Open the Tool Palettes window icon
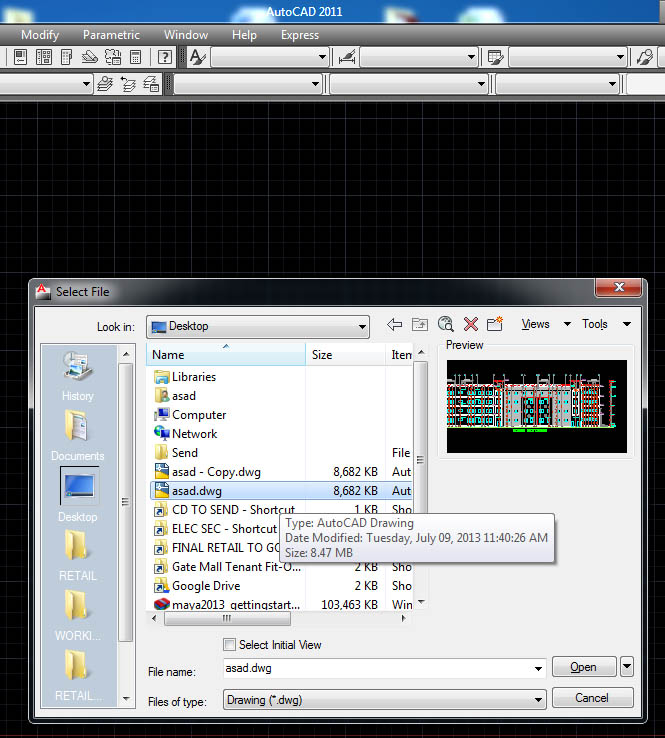The width and height of the screenshot is (665, 738). click(x=66, y=57)
